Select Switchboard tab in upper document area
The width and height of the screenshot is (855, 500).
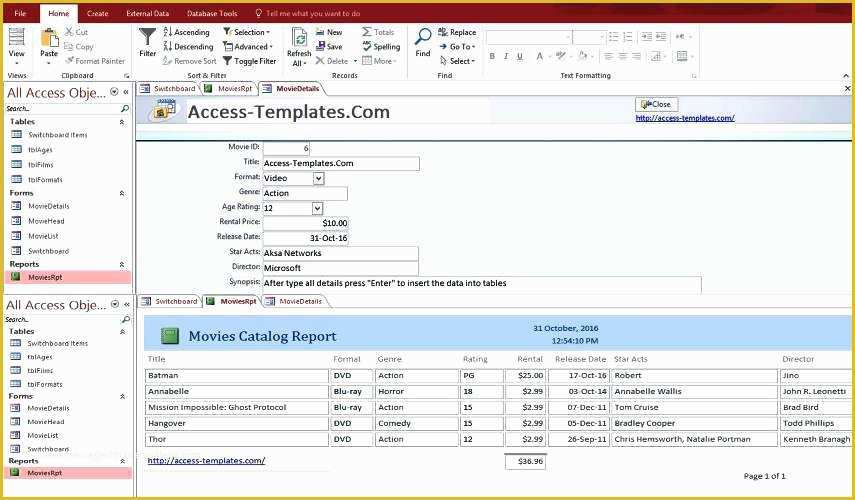[x=168, y=88]
